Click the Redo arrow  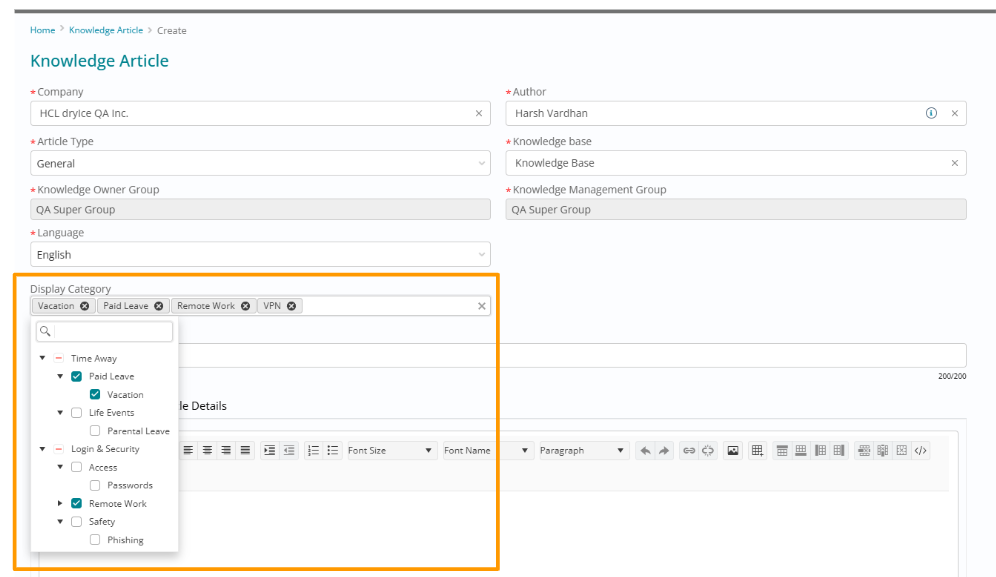point(664,451)
